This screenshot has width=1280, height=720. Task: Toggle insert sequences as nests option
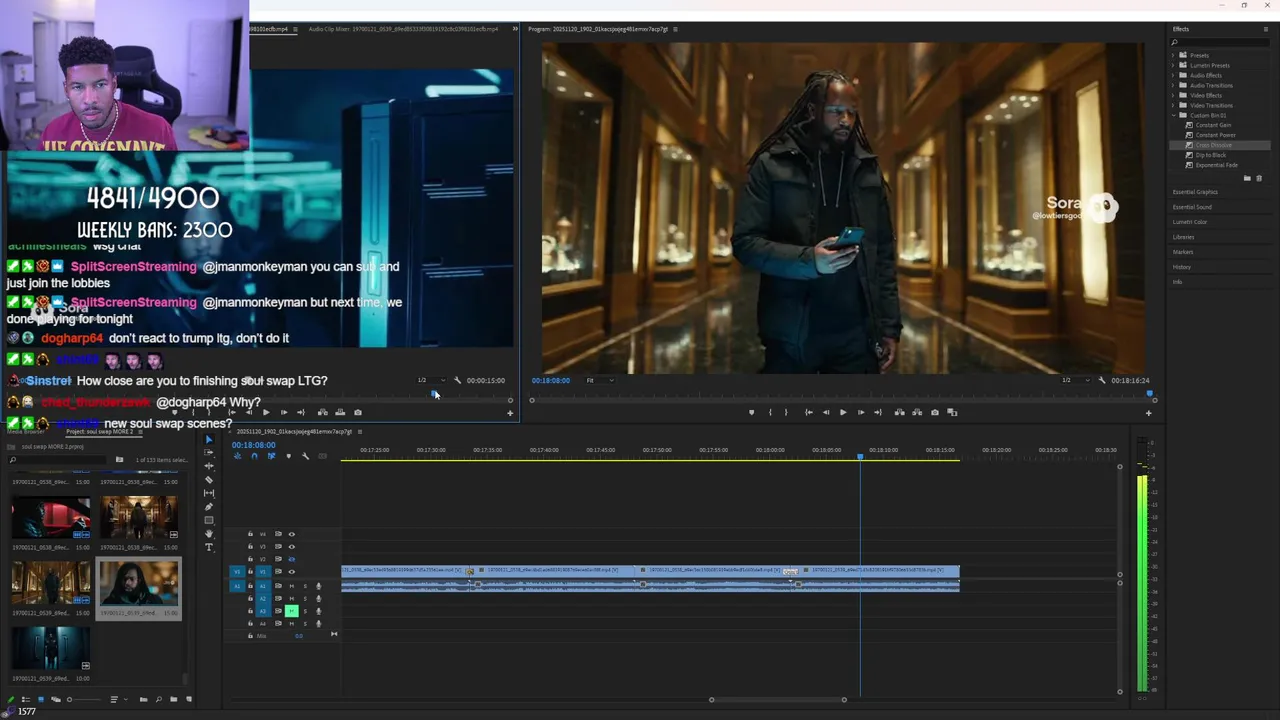pos(238,456)
